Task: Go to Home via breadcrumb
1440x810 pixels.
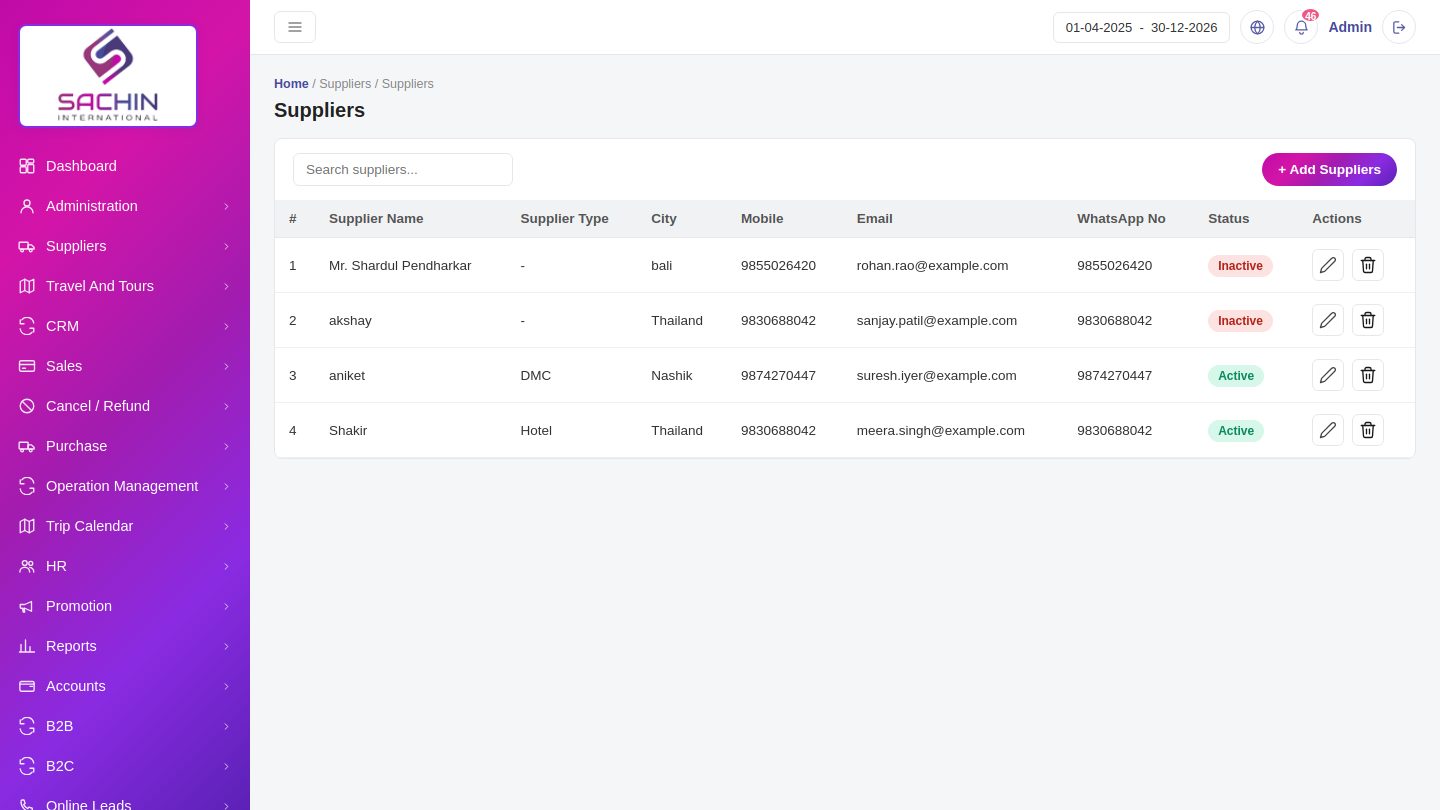Action: click(x=291, y=84)
